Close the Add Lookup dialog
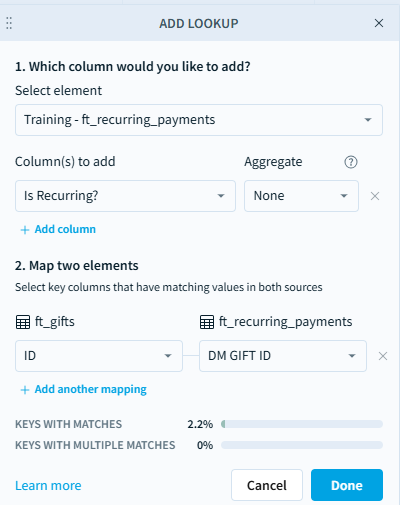This screenshot has height=505, width=400. pyautogui.click(x=379, y=23)
